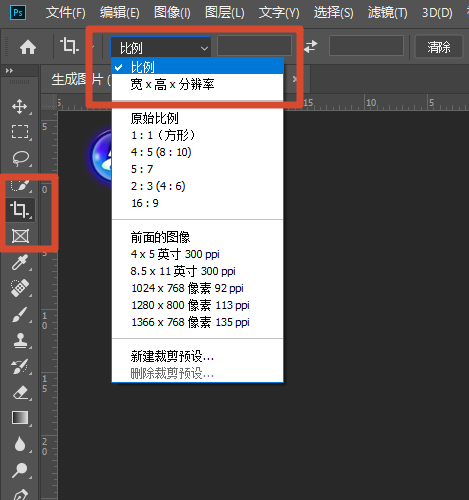The height and width of the screenshot is (500, 469).
Task: Select the Quick Selection tool
Action: (20, 185)
